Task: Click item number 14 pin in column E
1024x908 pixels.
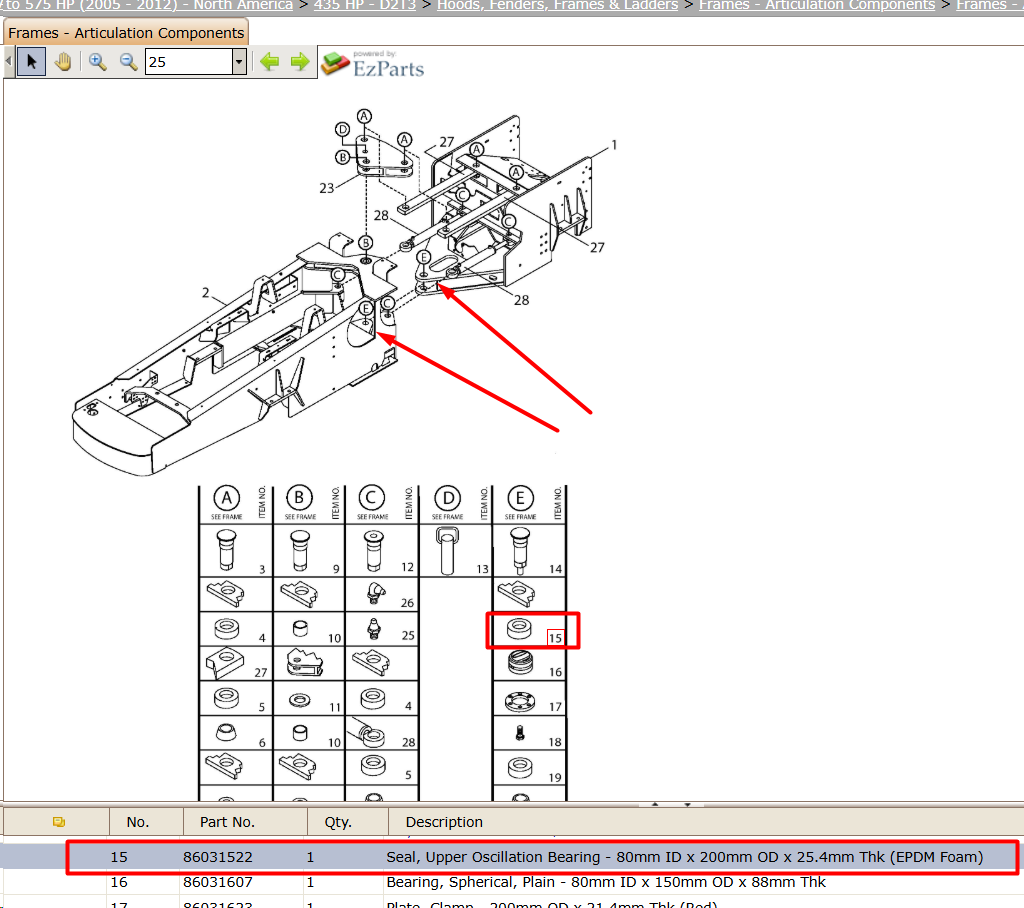Action: (520, 551)
